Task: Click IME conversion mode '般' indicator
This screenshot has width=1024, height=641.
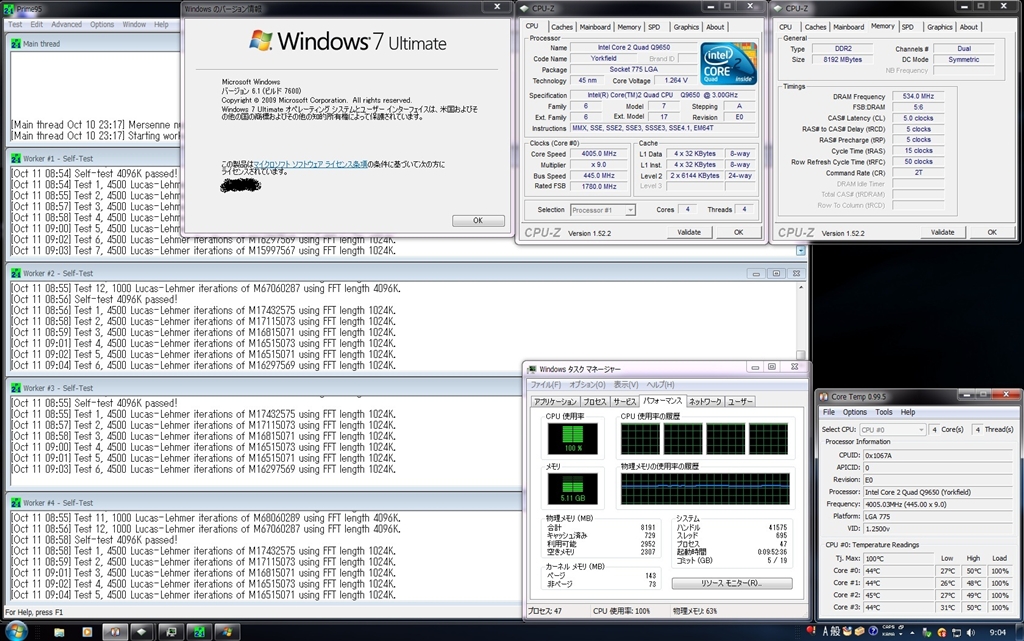Action: point(835,631)
